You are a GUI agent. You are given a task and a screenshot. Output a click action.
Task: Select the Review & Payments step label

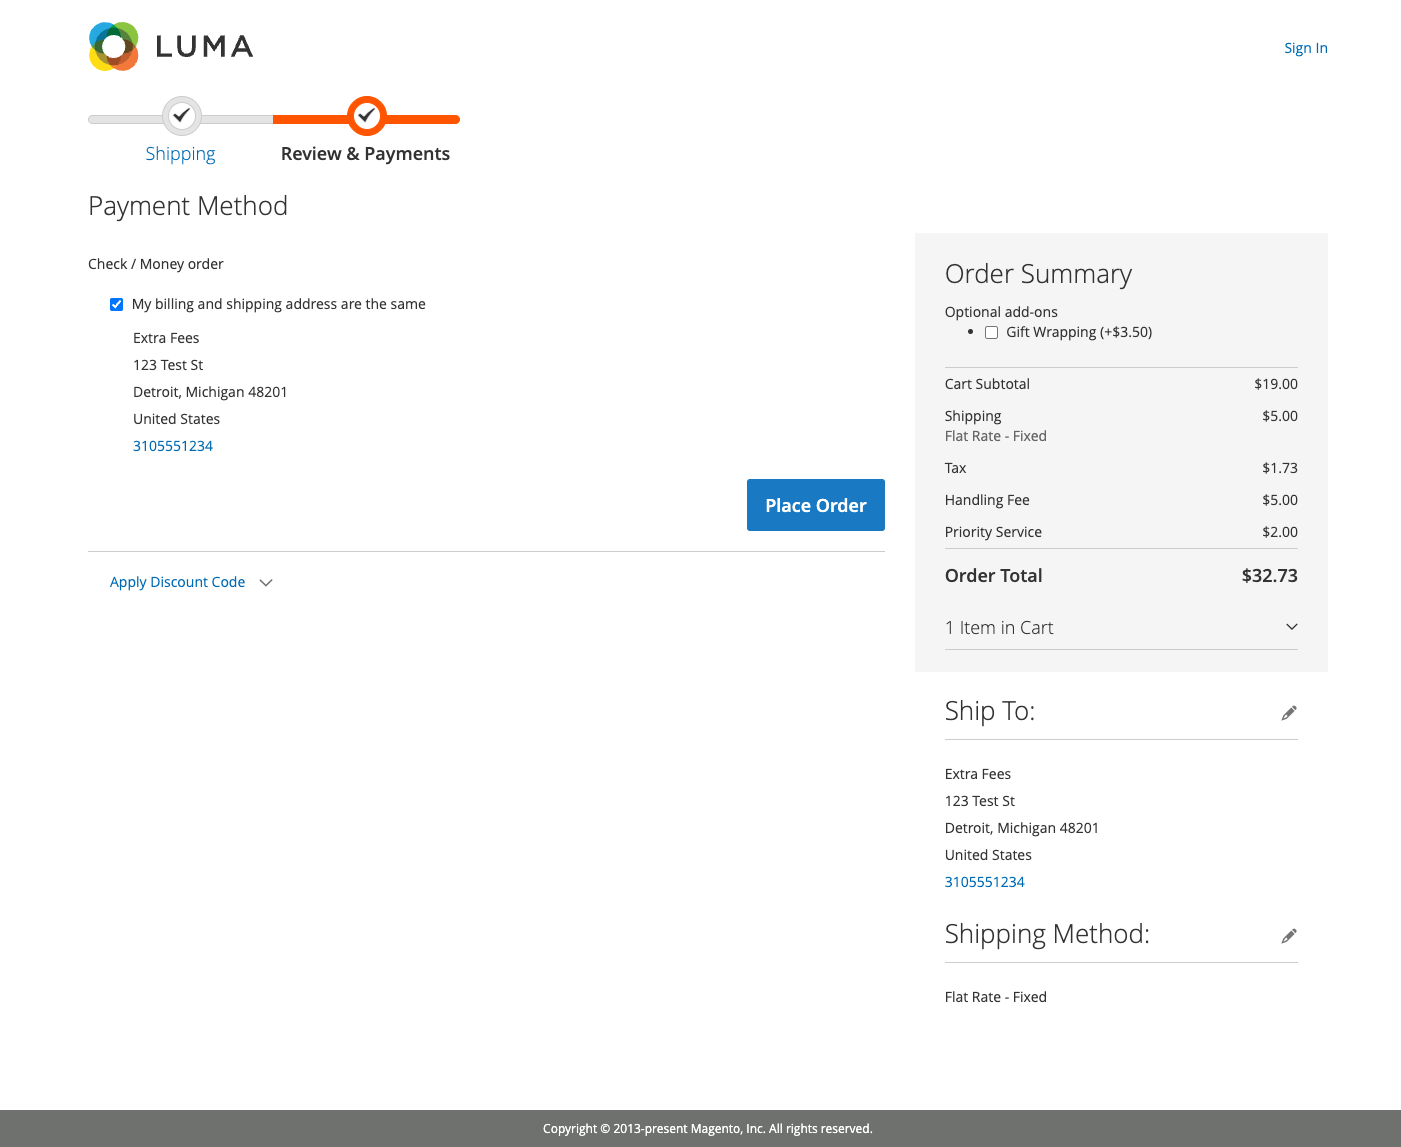[x=365, y=154]
